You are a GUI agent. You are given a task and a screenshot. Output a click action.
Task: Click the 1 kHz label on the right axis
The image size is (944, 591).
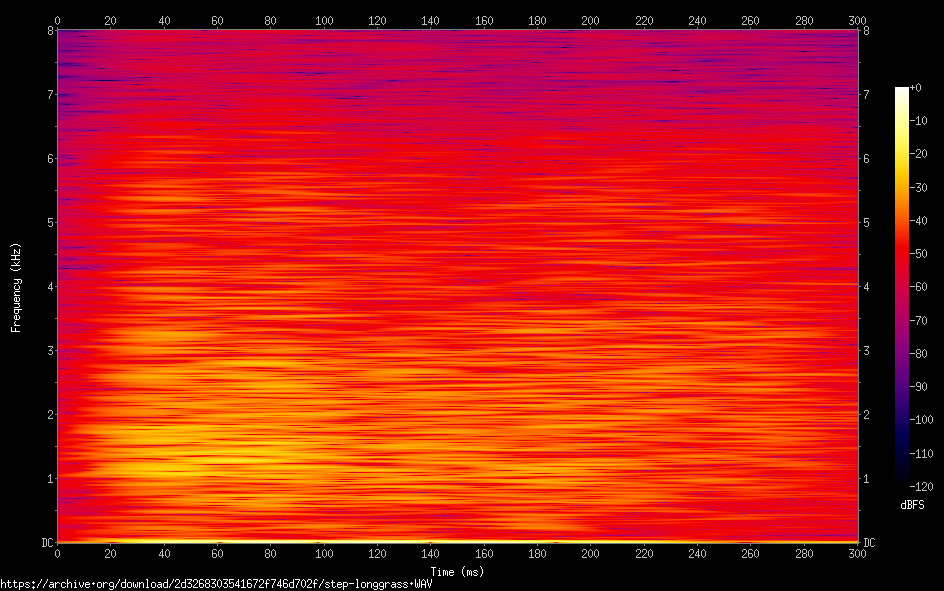click(x=867, y=478)
